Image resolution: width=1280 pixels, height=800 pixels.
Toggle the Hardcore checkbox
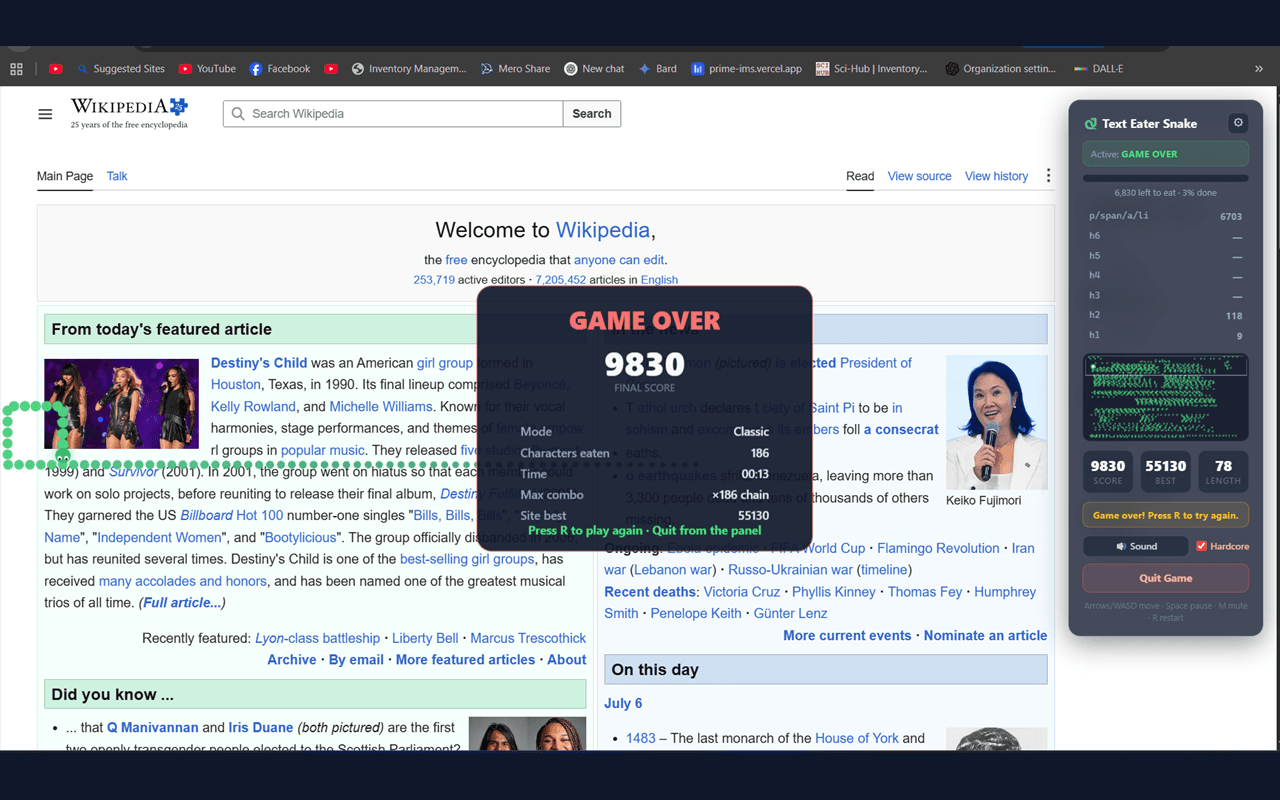click(x=1202, y=546)
